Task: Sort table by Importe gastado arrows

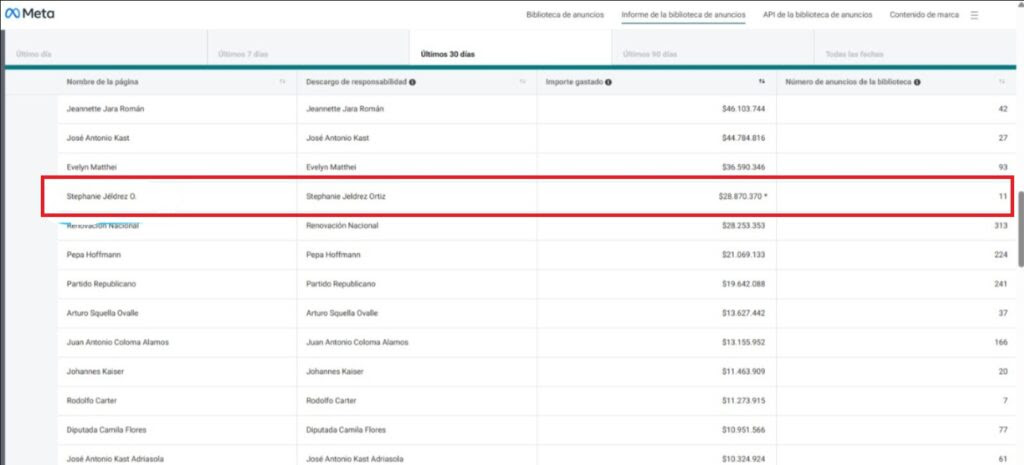Action: 762,82
